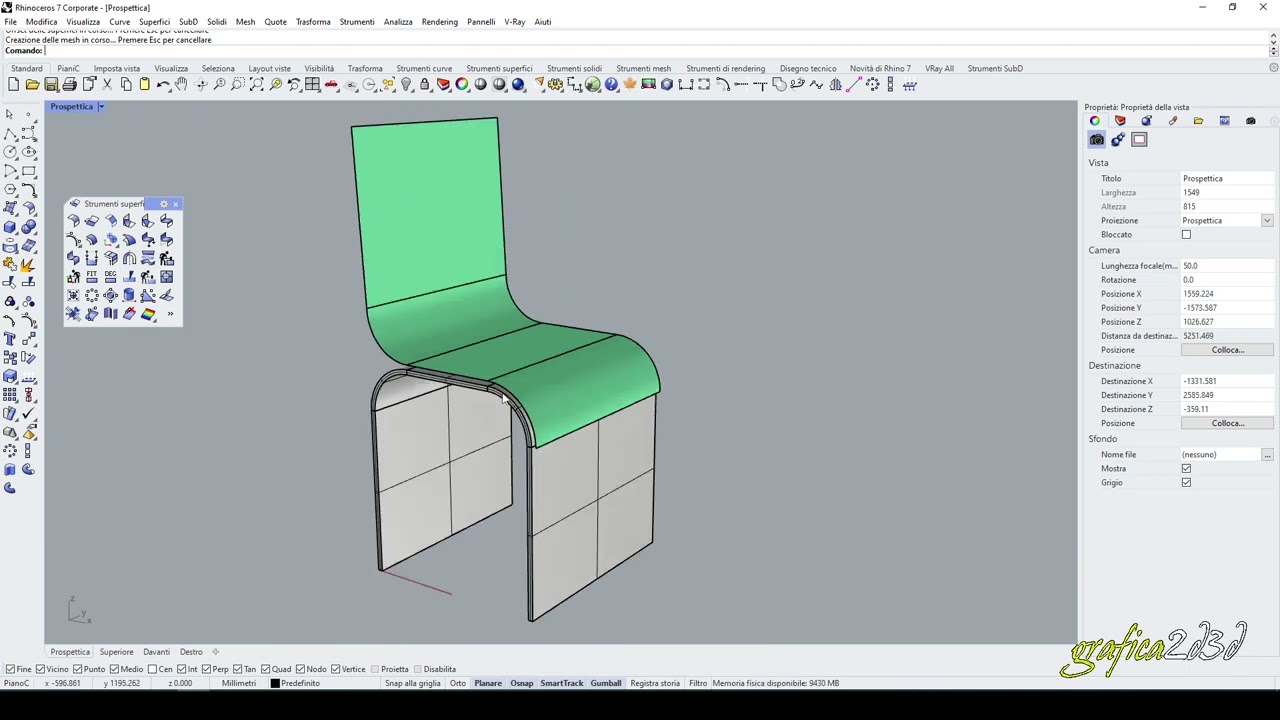The width and height of the screenshot is (1280, 720).
Task: Click the Undo arrow icon
Action: (x=163, y=85)
